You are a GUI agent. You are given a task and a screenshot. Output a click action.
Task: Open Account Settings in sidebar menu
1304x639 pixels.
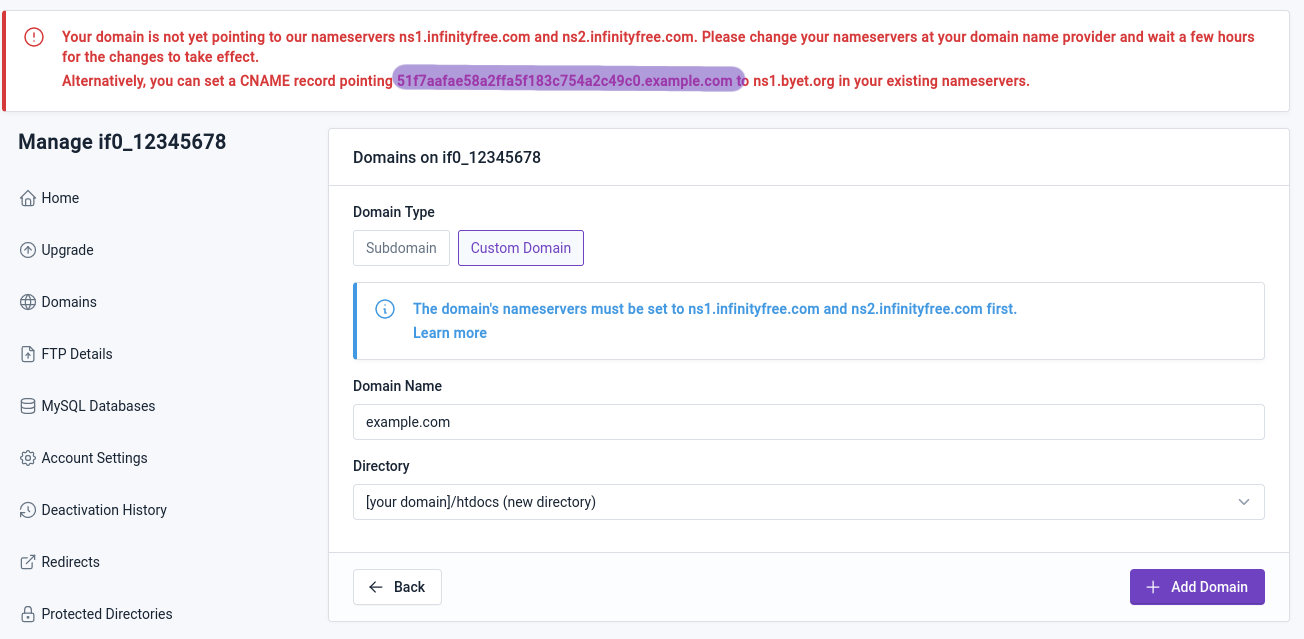(x=94, y=458)
